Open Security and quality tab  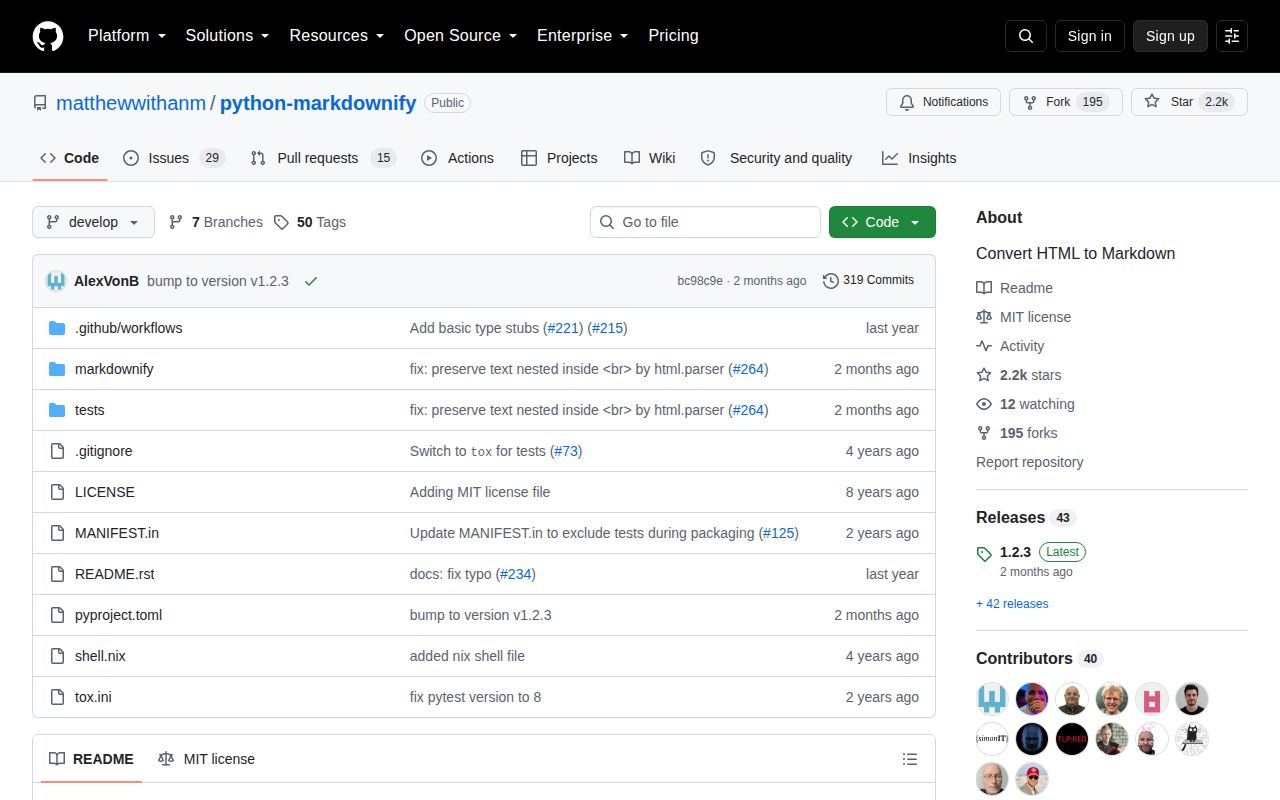coord(777,158)
